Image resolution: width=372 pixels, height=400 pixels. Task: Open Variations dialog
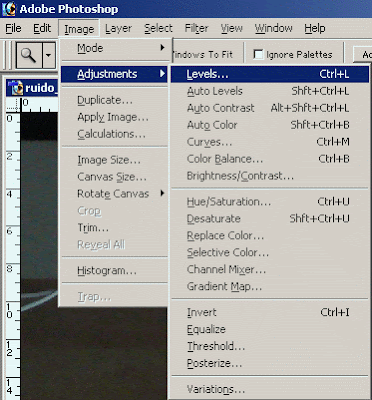click(270, 389)
